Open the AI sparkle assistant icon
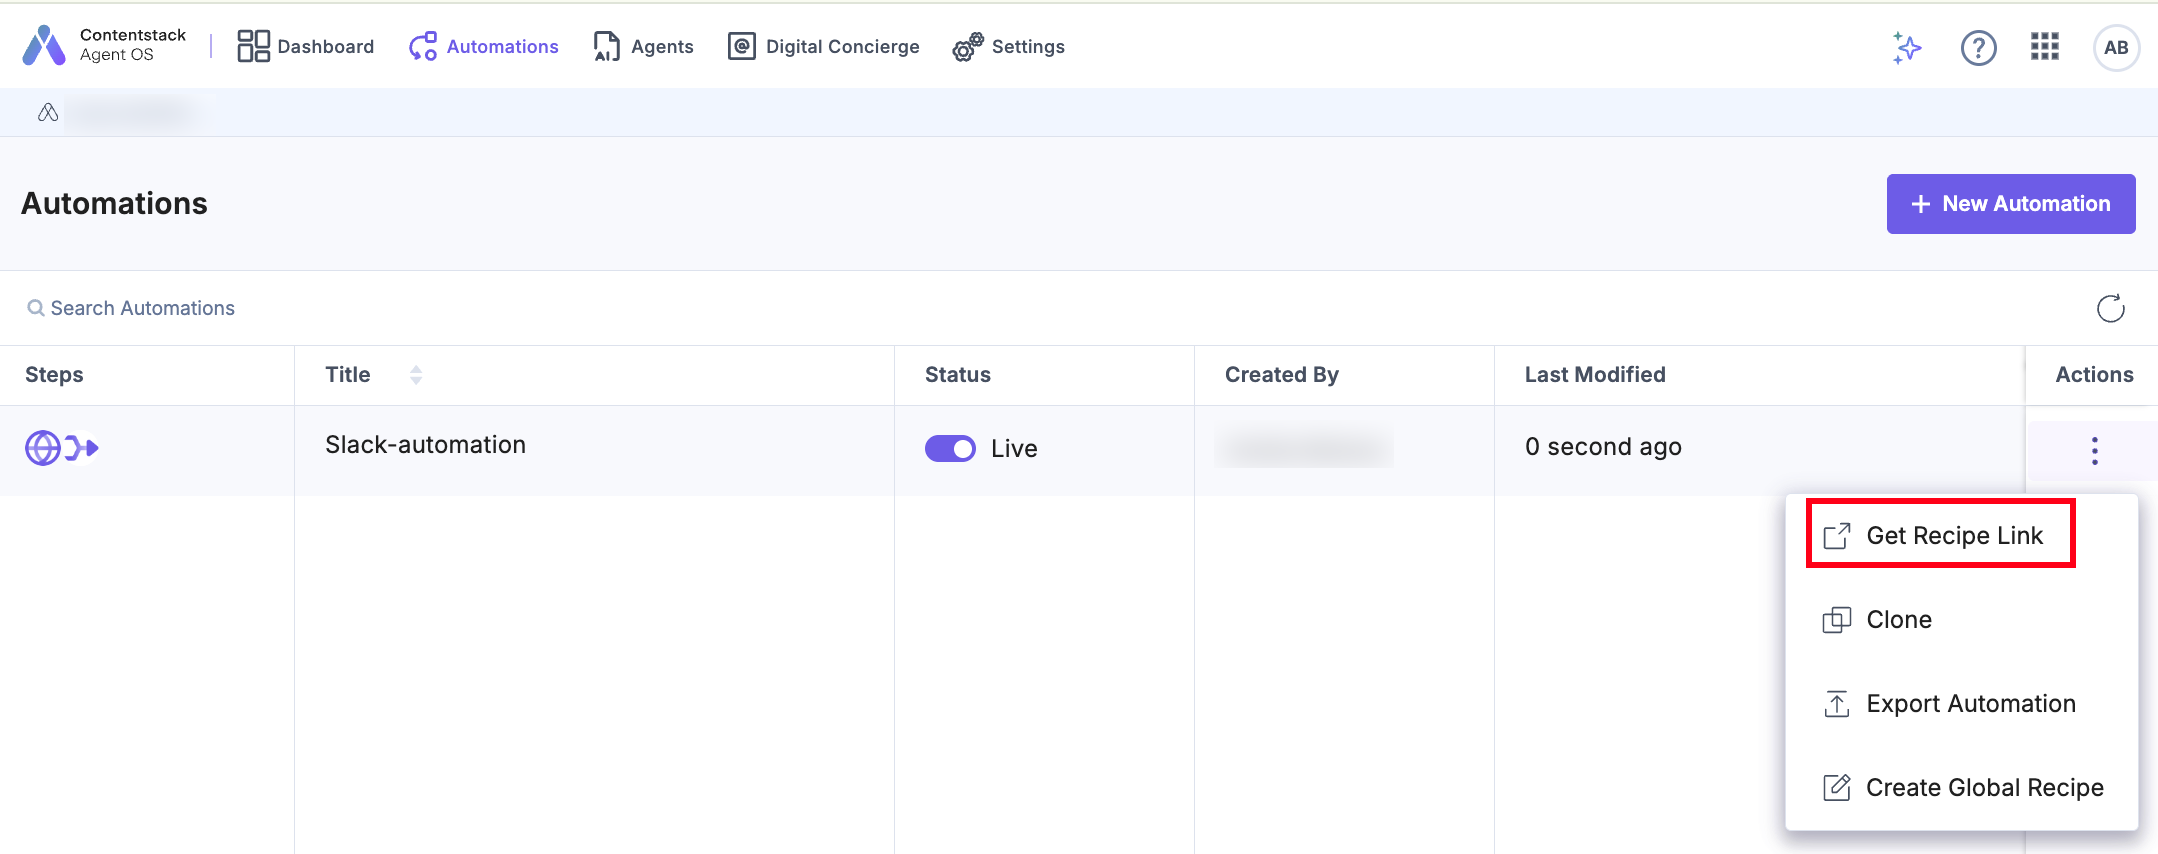This screenshot has height=854, width=2158. (x=1907, y=47)
